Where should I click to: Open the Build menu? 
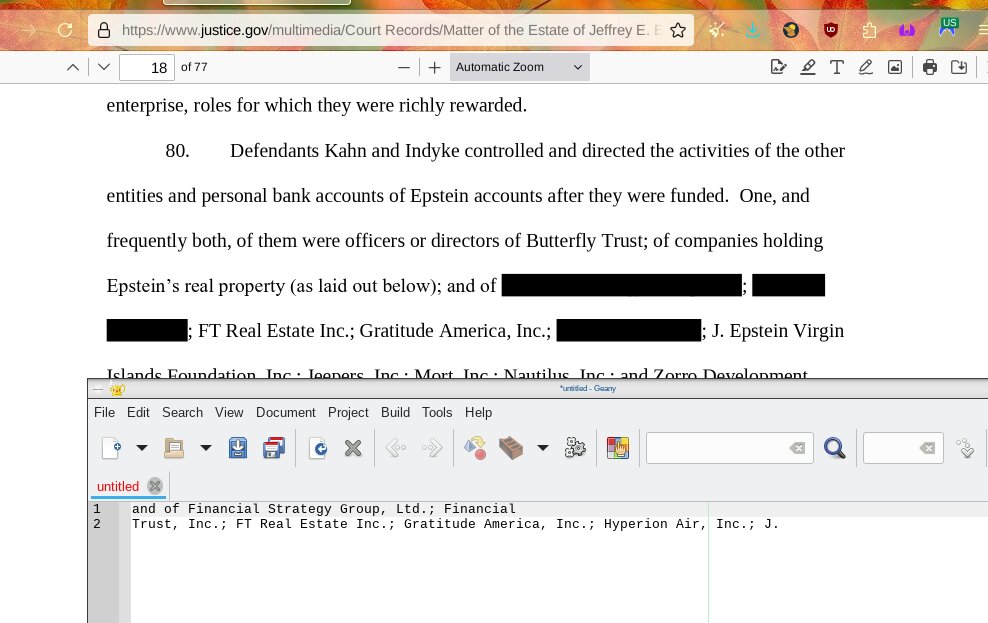(x=395, y=412)
